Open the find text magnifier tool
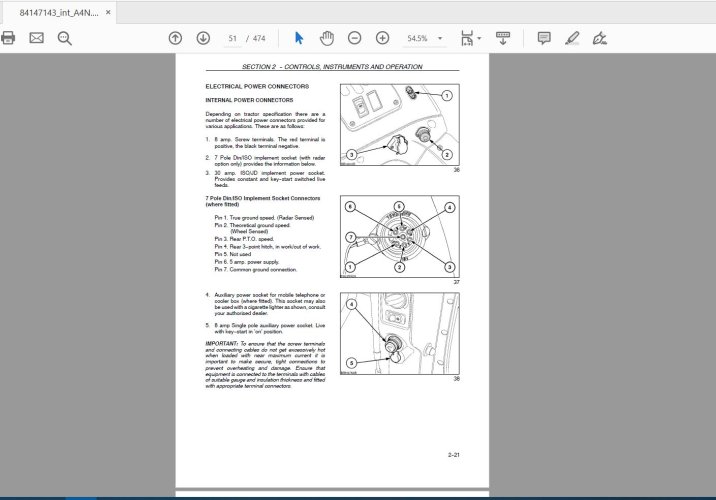The height and width of the screenshot is (500, 716). click(64, 38)
